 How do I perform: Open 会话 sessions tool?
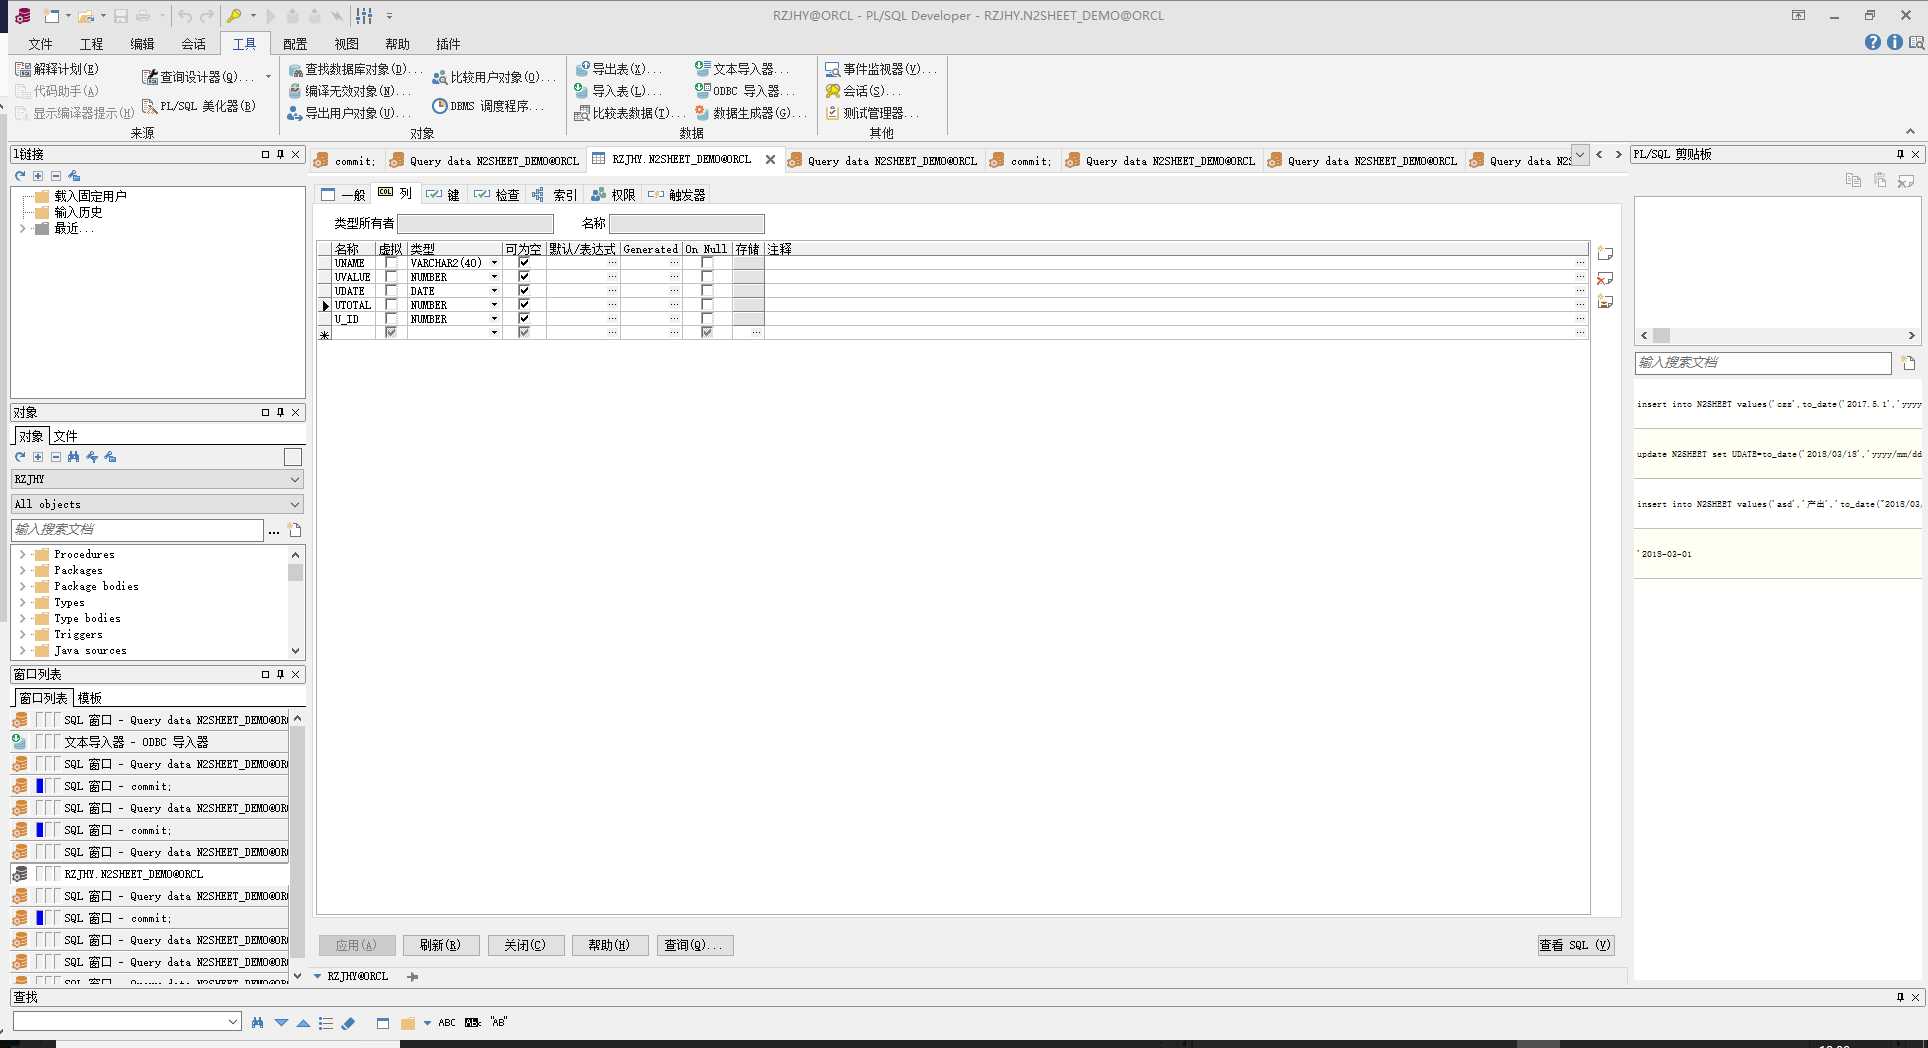pyautogui.click(x=863, y=91)
